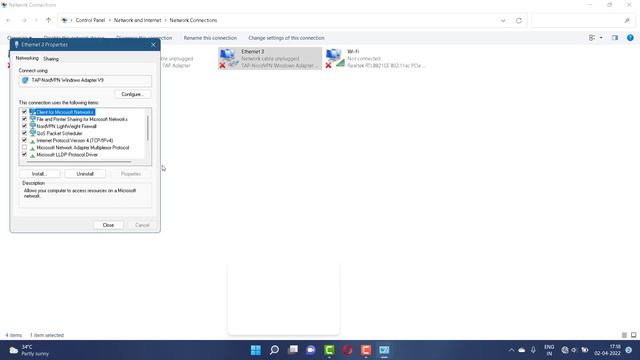
Task: Open Control Panel taskbar icon
Action: (x=384, y=350)
